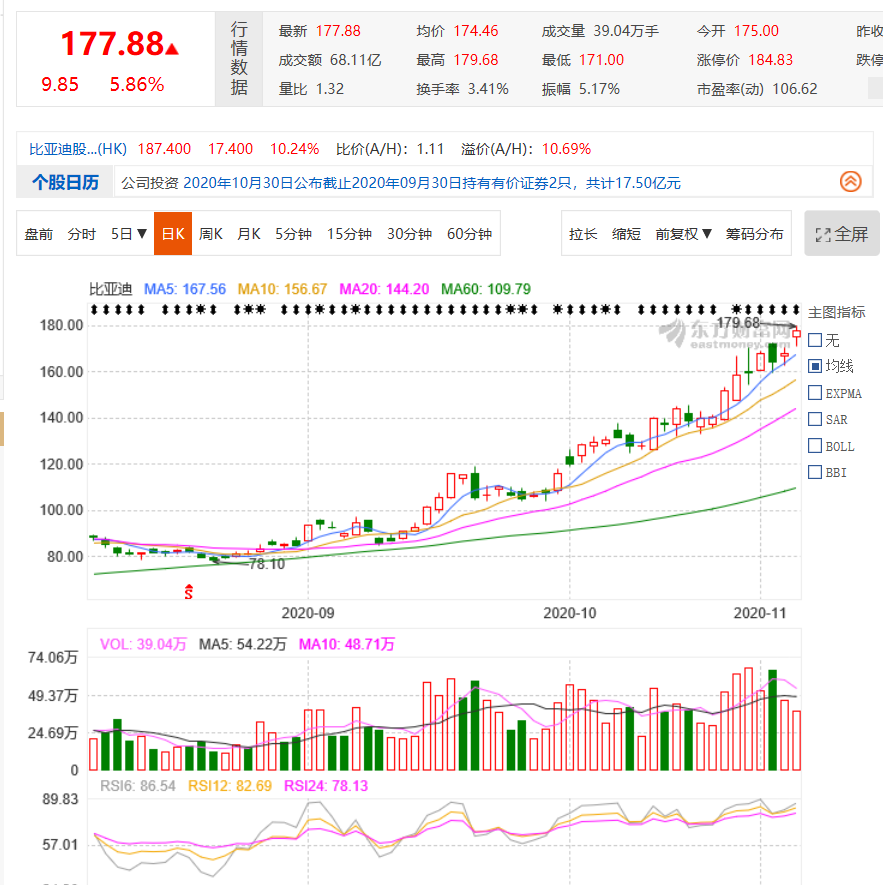The width and height of the screenshot is (883, 885).
Task: Open the 前复权 adjustment dropdown
Action: click(683, 234)
